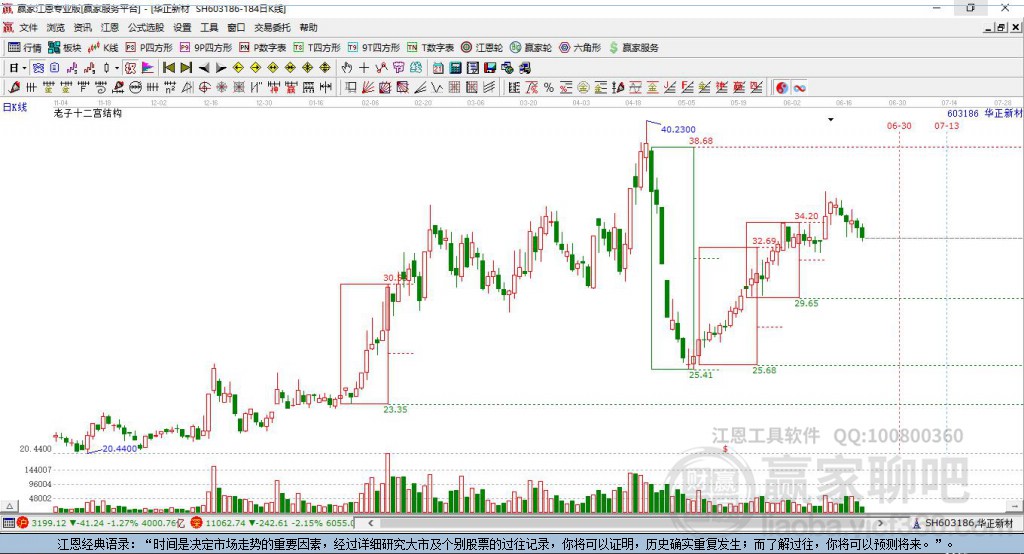This screenshot has width=1024, height=554.
Task: Open the calendar icon
Action: 438,67
